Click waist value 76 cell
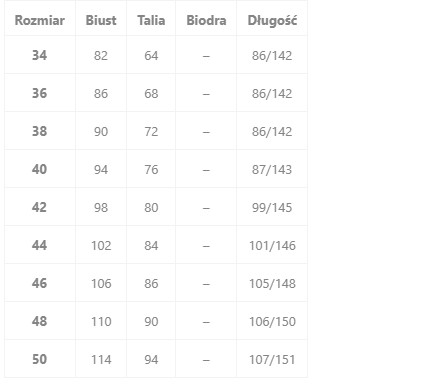 click(151, 170)
